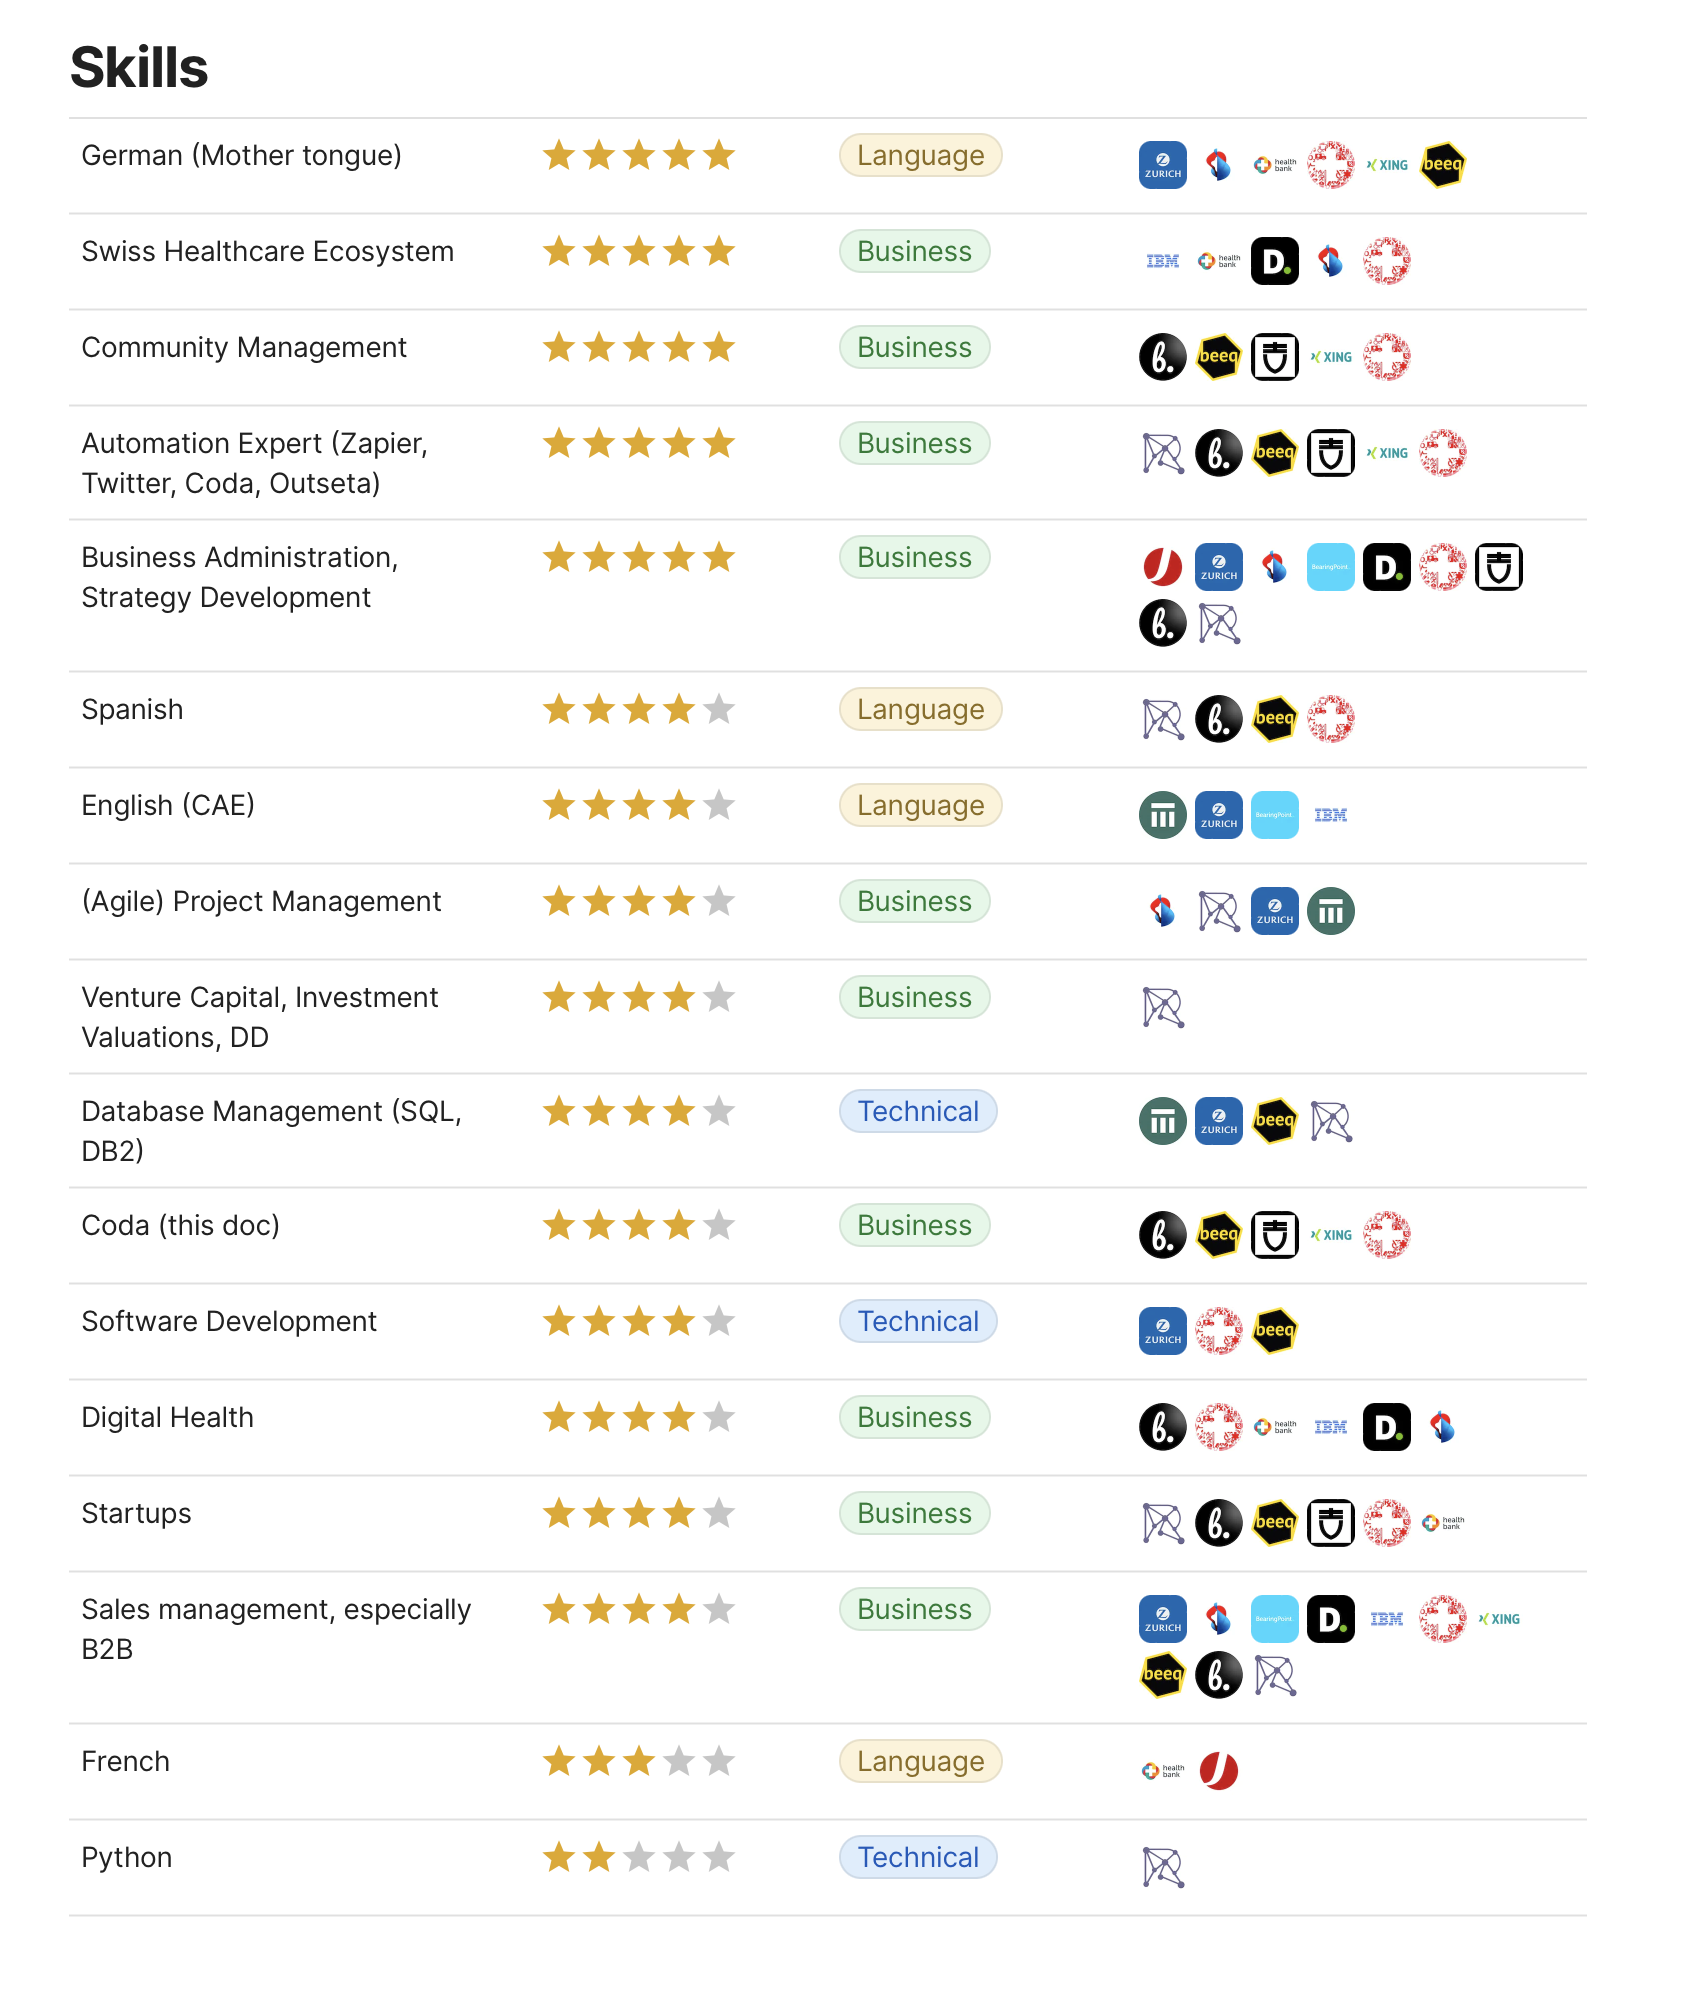Screen dimensions: 1690x2008
Task: Click the XING logo in Community Management row
Action: point(1331,357)
